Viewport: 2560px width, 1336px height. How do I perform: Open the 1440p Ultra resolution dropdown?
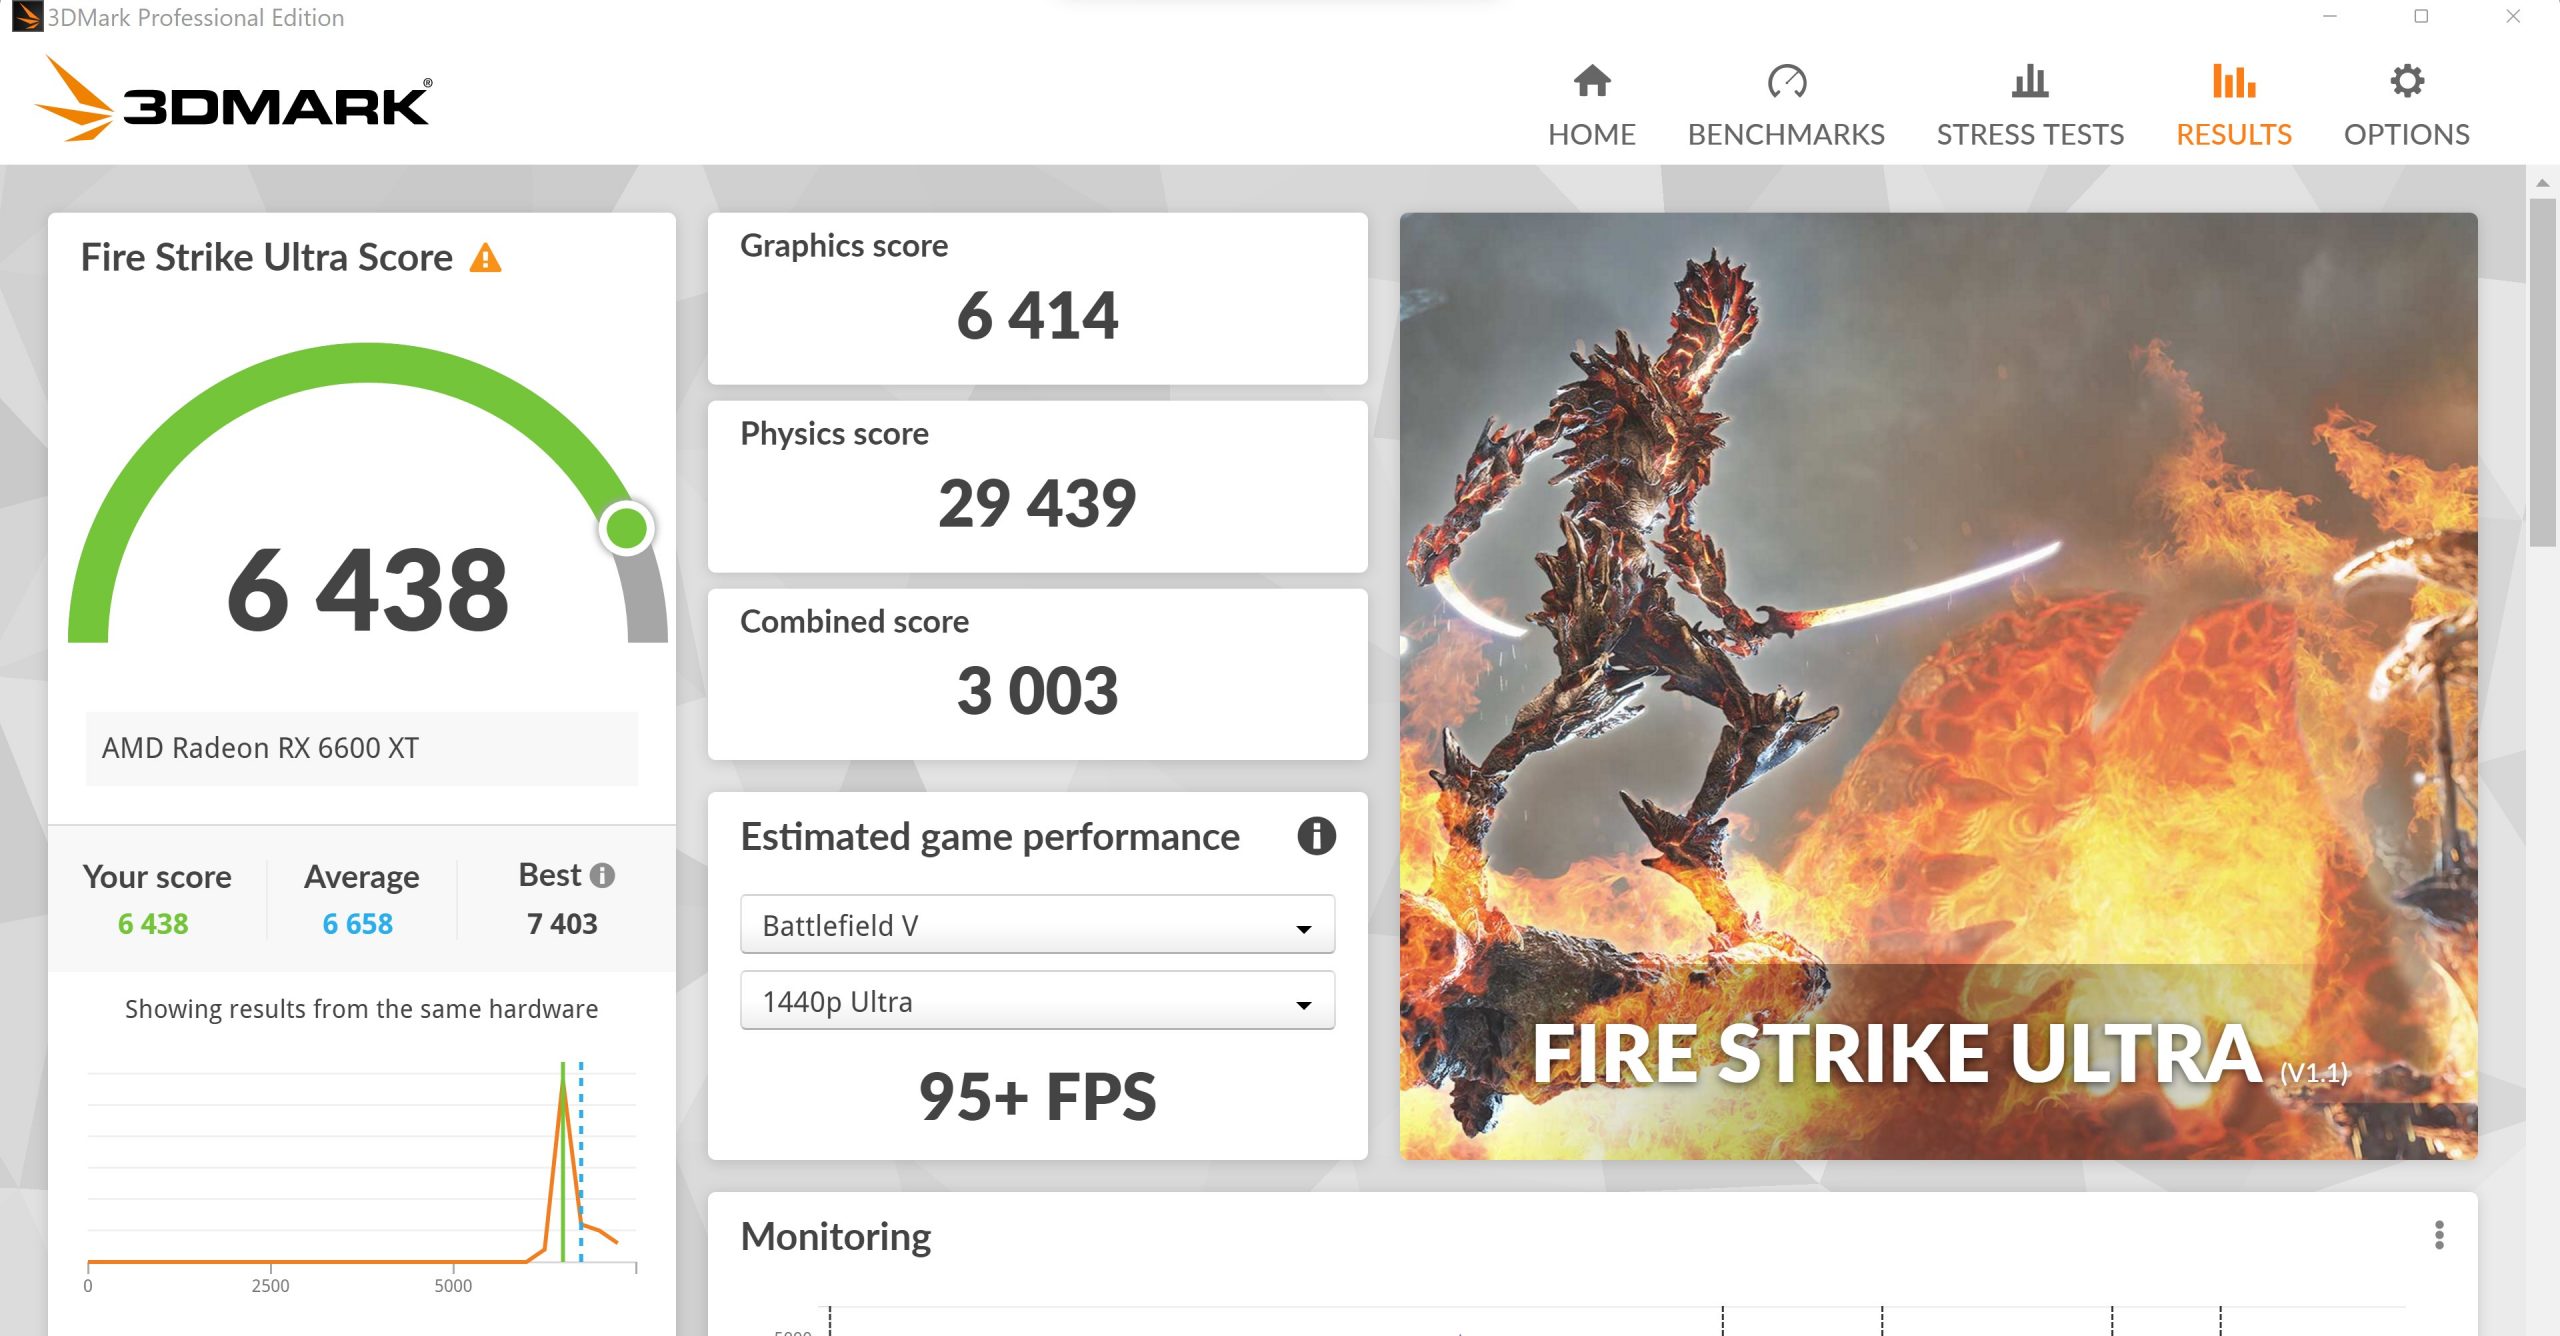pos(1037,1001)
